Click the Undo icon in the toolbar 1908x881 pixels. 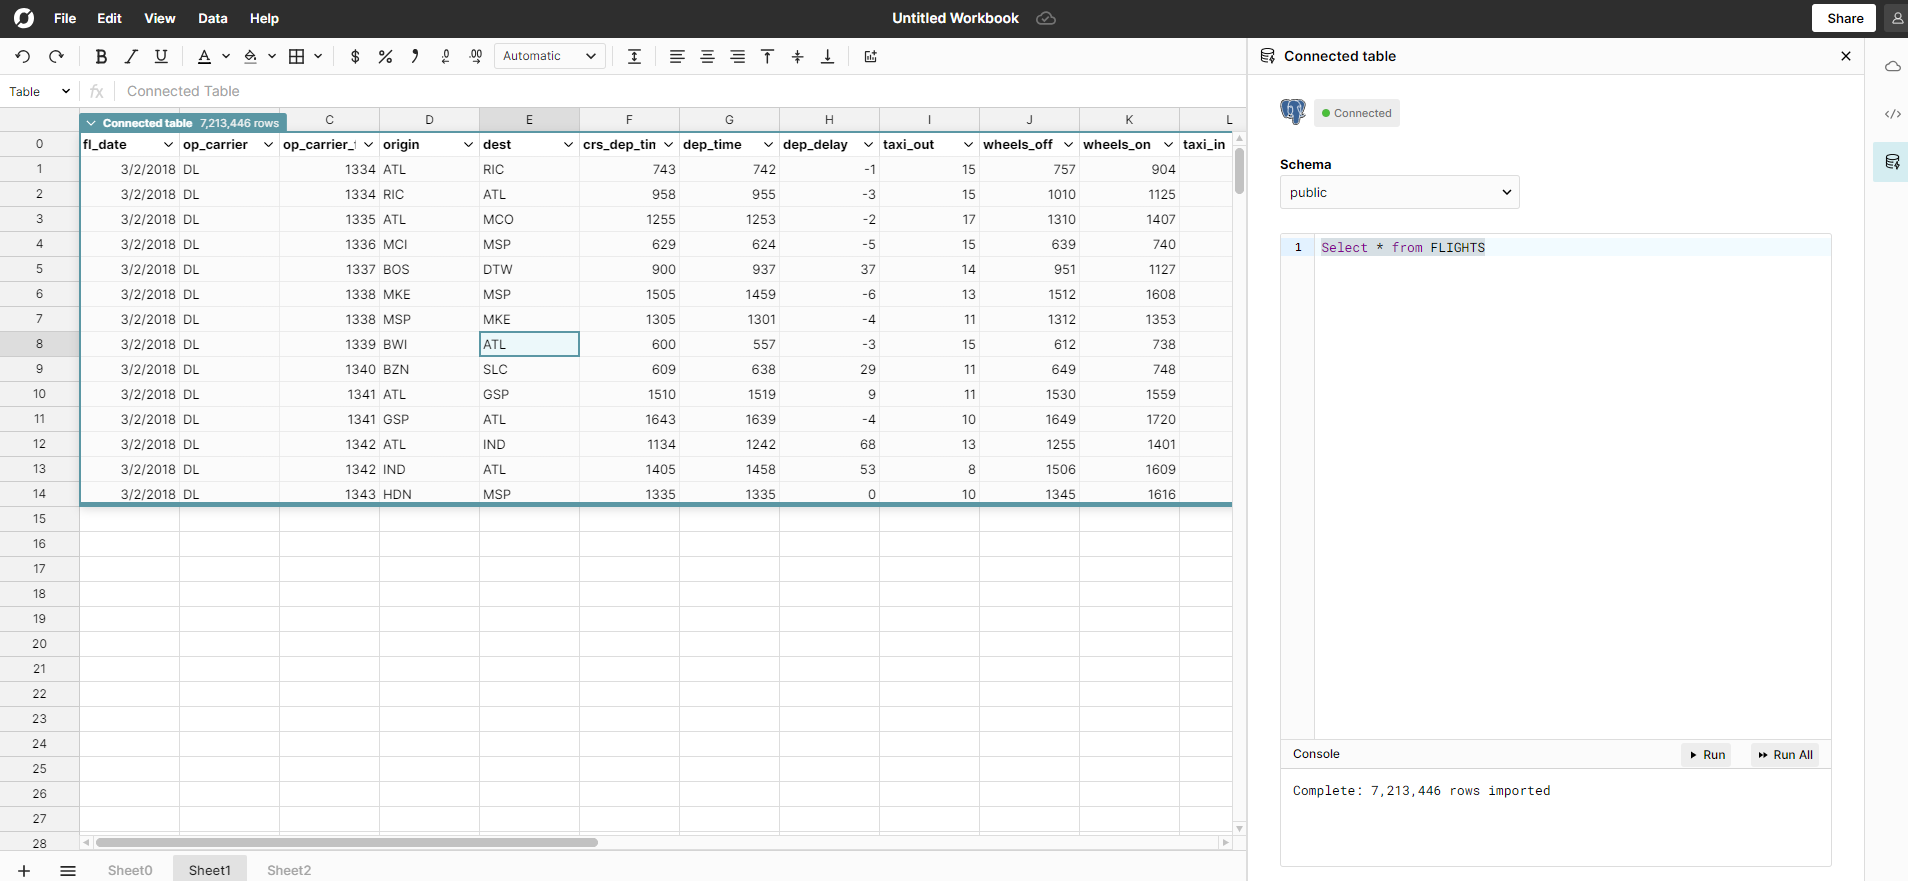[23, 57]
